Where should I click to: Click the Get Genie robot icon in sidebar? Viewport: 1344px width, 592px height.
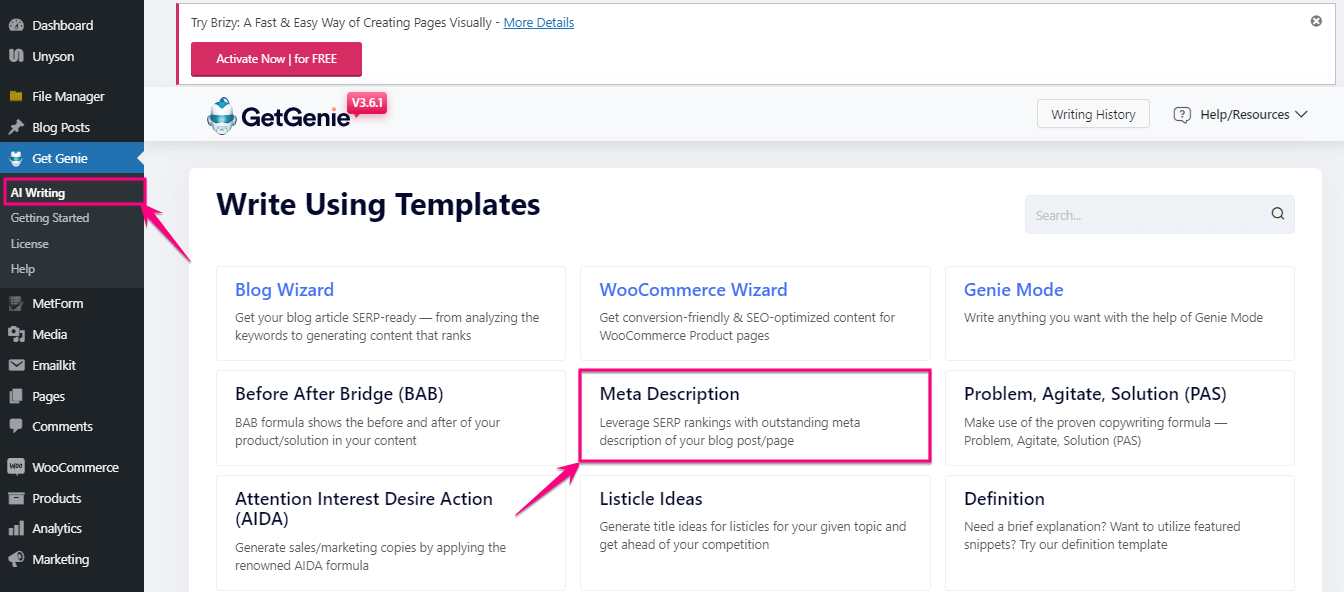click(x=16, y=158)
